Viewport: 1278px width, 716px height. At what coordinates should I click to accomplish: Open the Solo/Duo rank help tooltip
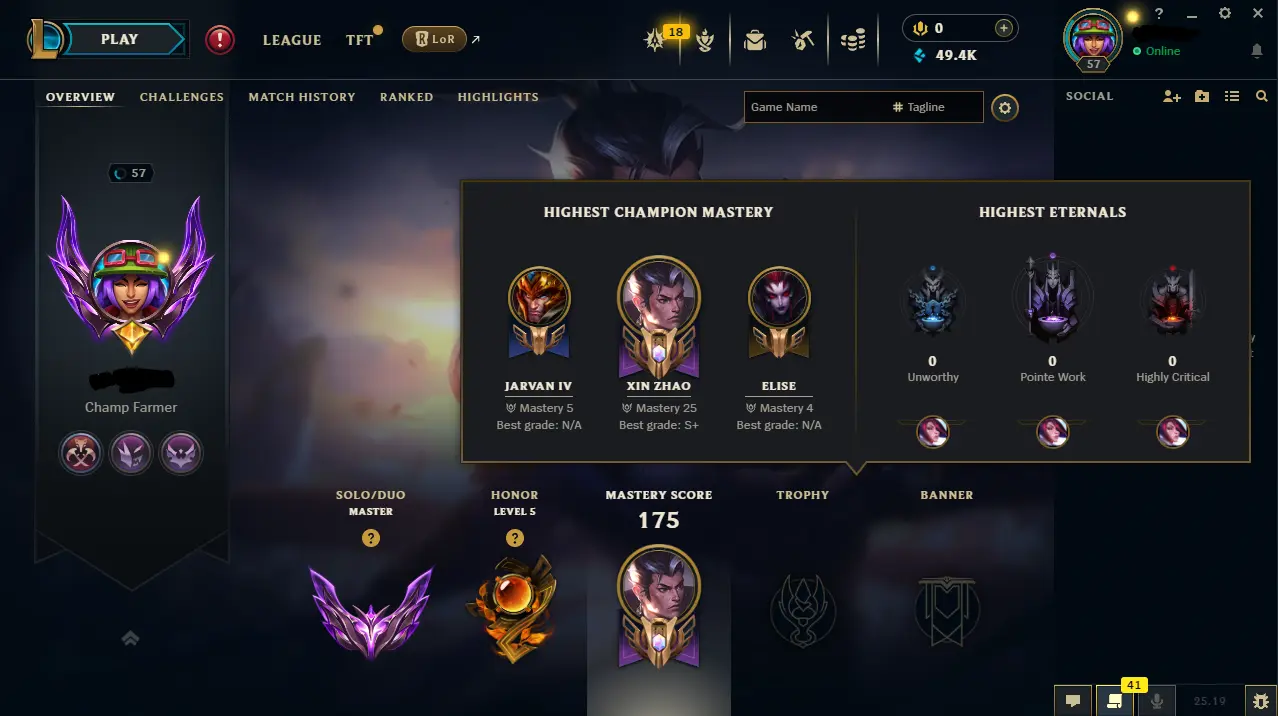pos(371,538)
